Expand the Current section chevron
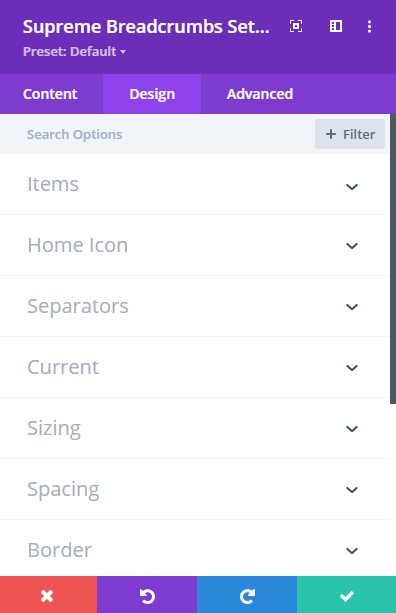Viewport: 396px width, 613px height. click(352, 368)
